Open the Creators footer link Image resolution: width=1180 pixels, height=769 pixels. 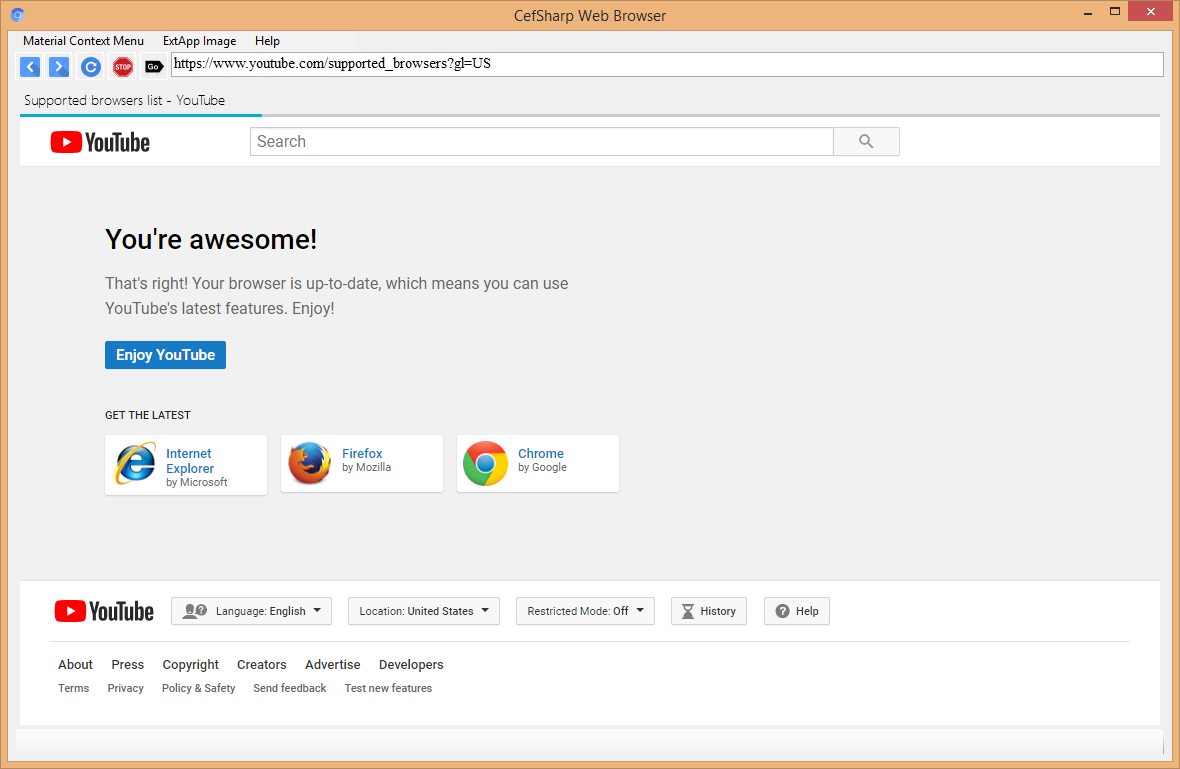point(262,664)
